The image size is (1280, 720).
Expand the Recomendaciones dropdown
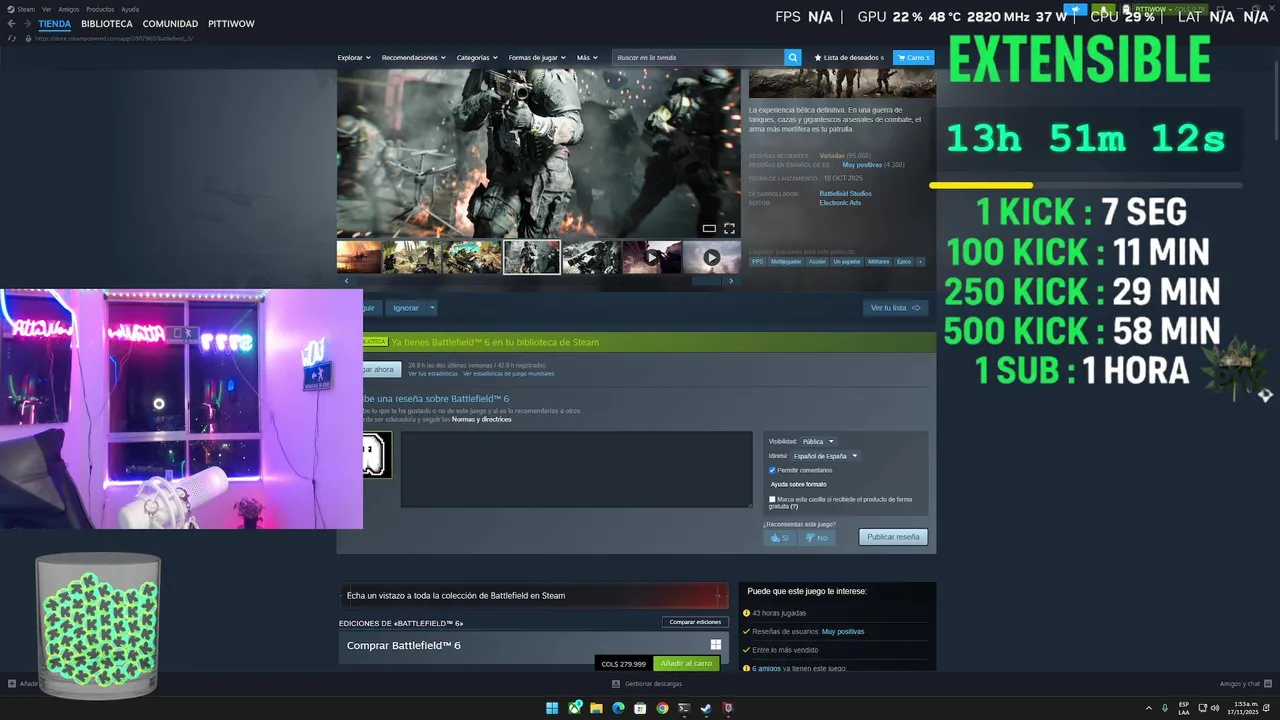(414, 57)
